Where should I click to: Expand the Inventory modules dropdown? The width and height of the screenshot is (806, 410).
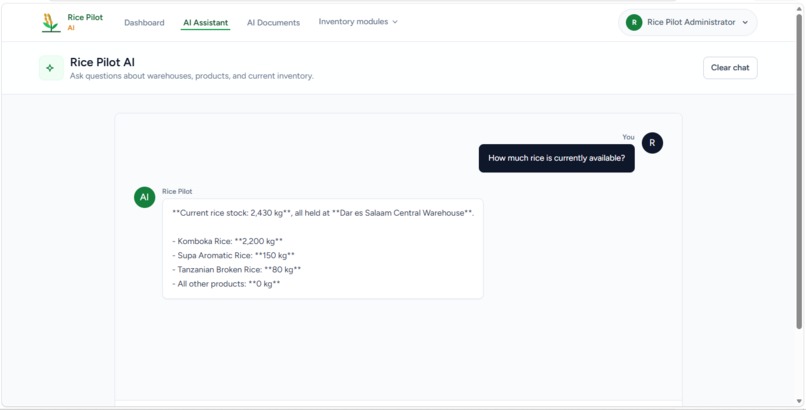click(x=358, y=22)
